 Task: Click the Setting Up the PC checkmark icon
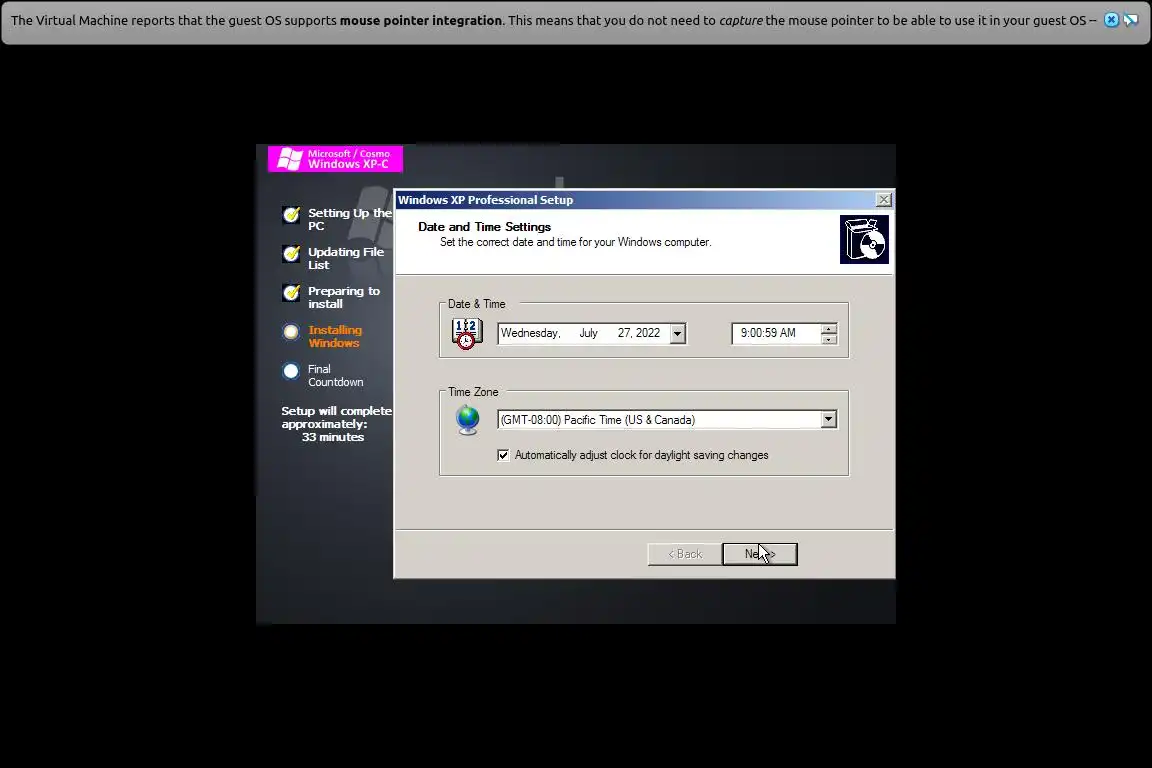[291, 215]
